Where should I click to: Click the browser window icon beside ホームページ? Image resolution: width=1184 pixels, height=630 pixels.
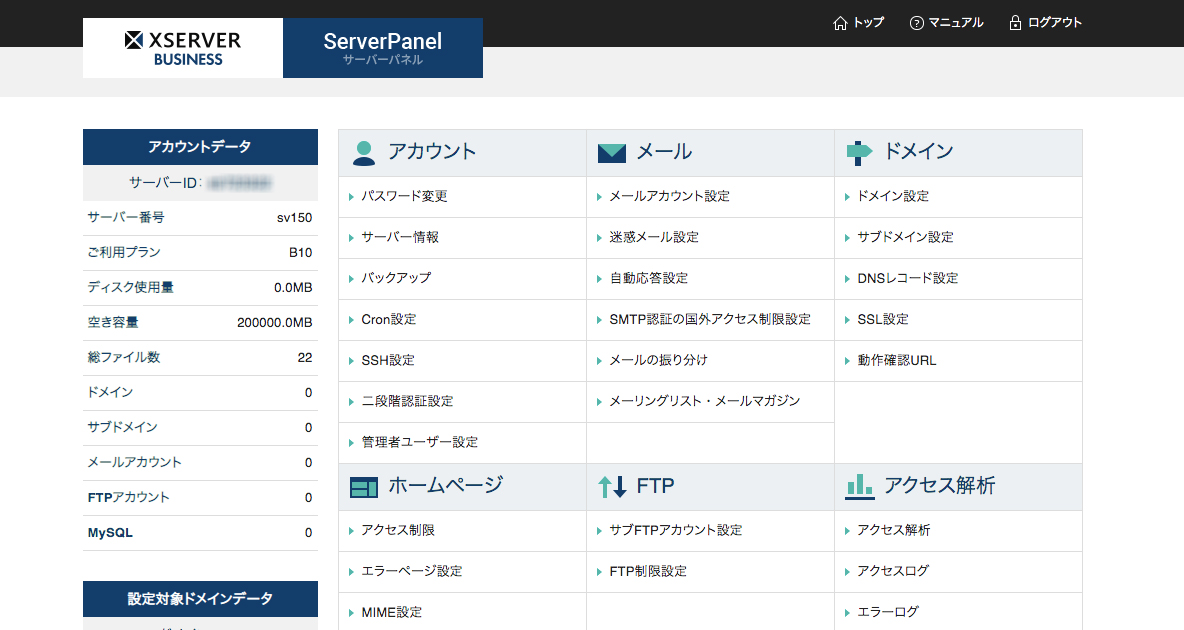[x=364, y=487]
